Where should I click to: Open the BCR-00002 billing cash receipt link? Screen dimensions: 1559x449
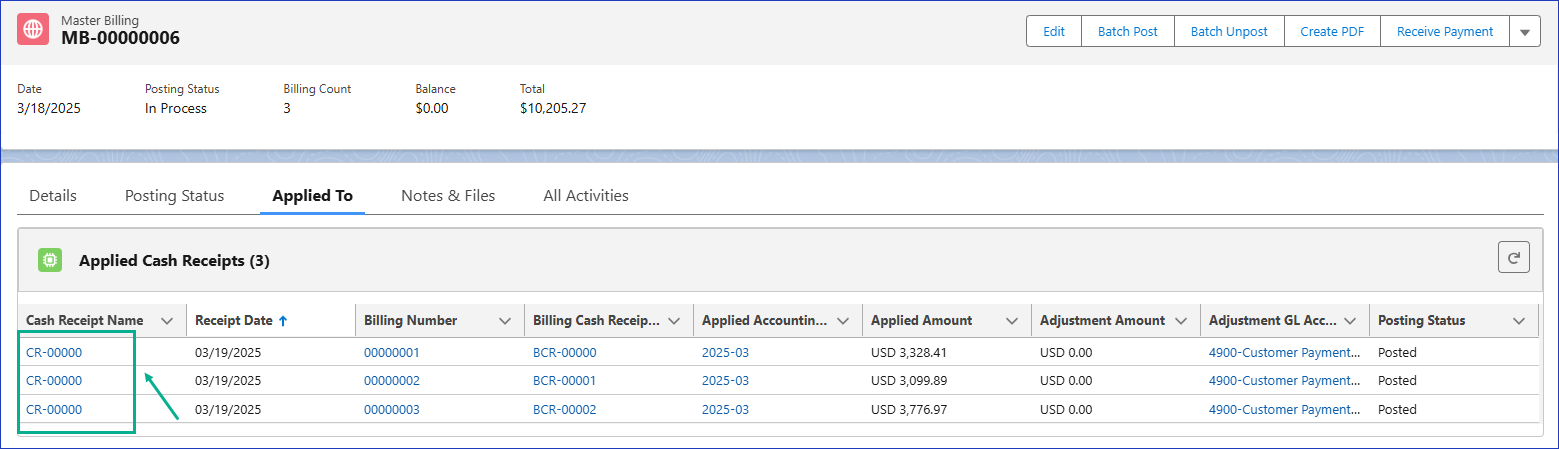(564, 409)
